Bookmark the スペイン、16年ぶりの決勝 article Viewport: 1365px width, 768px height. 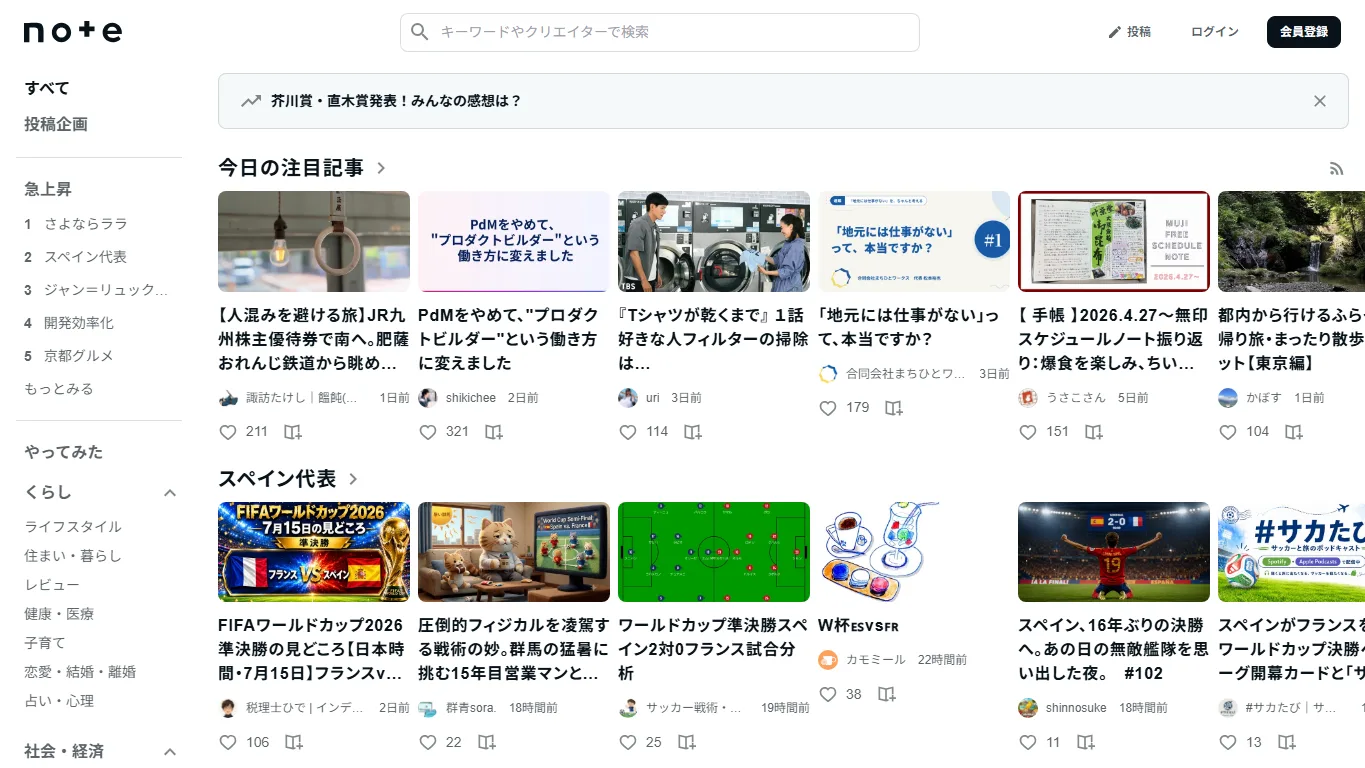(1086, 742)
